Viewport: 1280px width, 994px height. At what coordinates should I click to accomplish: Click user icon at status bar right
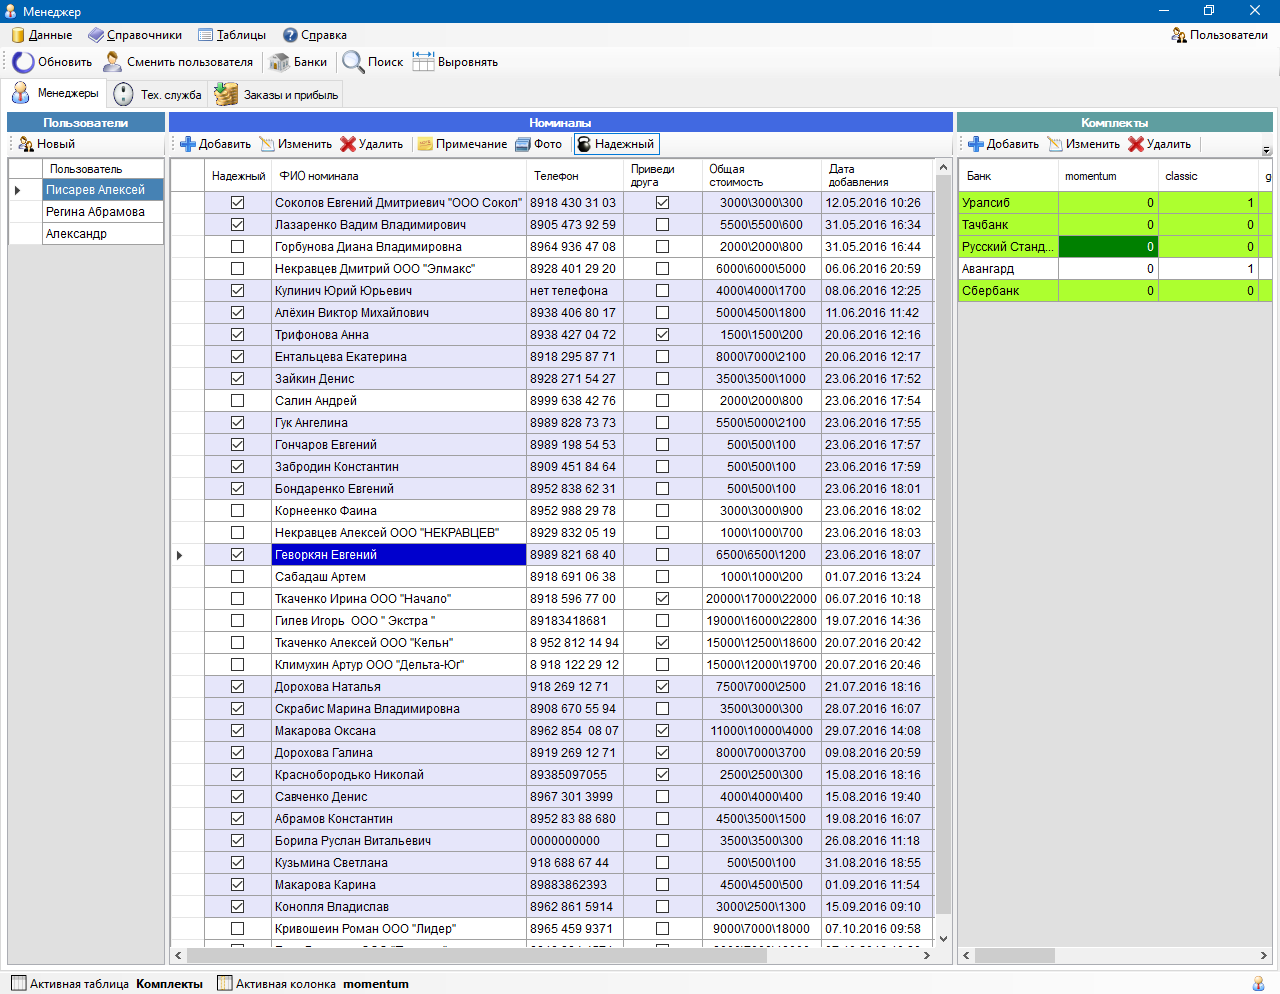1258,984
